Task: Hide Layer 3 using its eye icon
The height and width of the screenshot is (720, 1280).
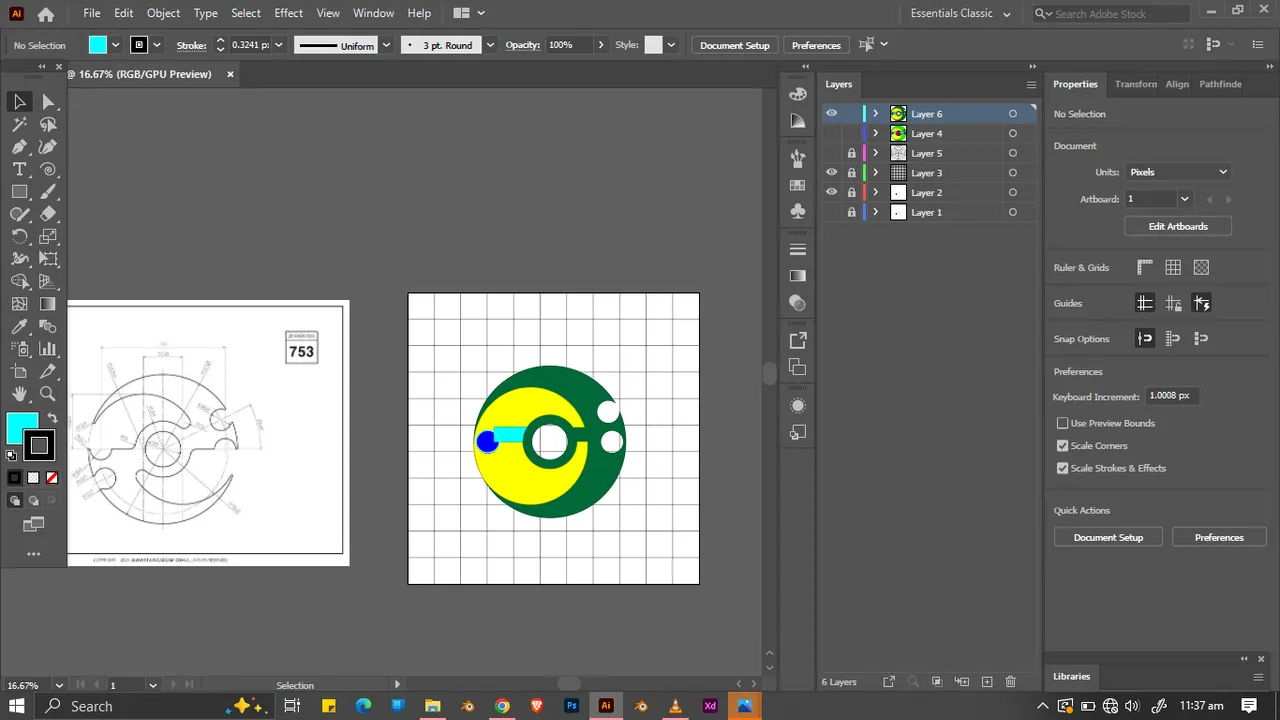Action: pyautogui.click(x=831, y=172)
